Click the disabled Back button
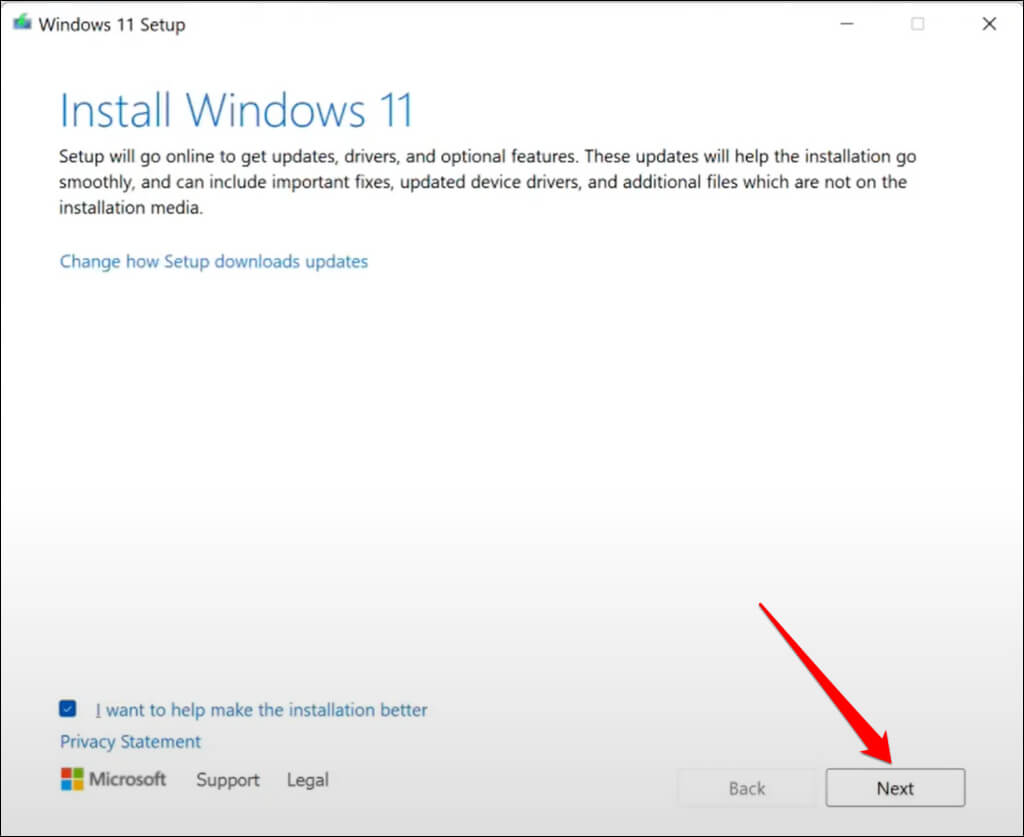1024x837 pixels. point(746,788)
